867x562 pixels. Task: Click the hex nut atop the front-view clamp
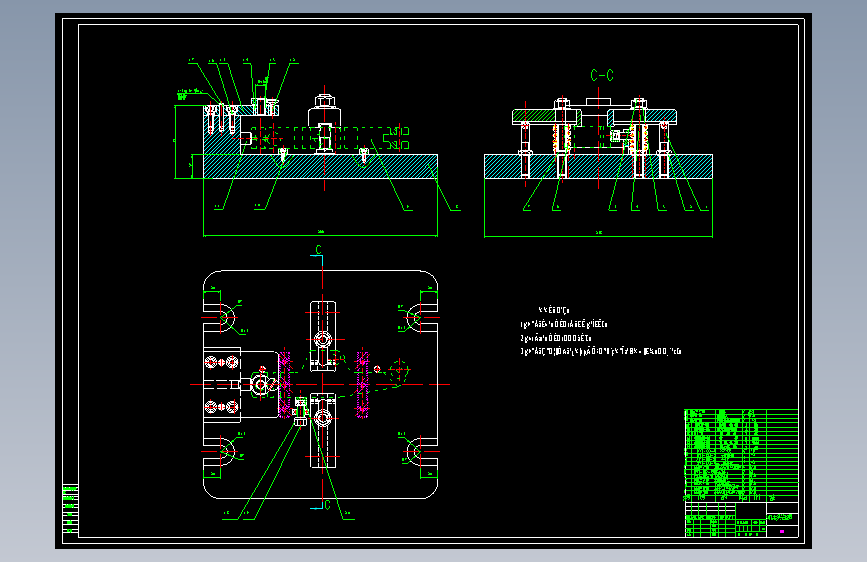(x=325, y=101)
